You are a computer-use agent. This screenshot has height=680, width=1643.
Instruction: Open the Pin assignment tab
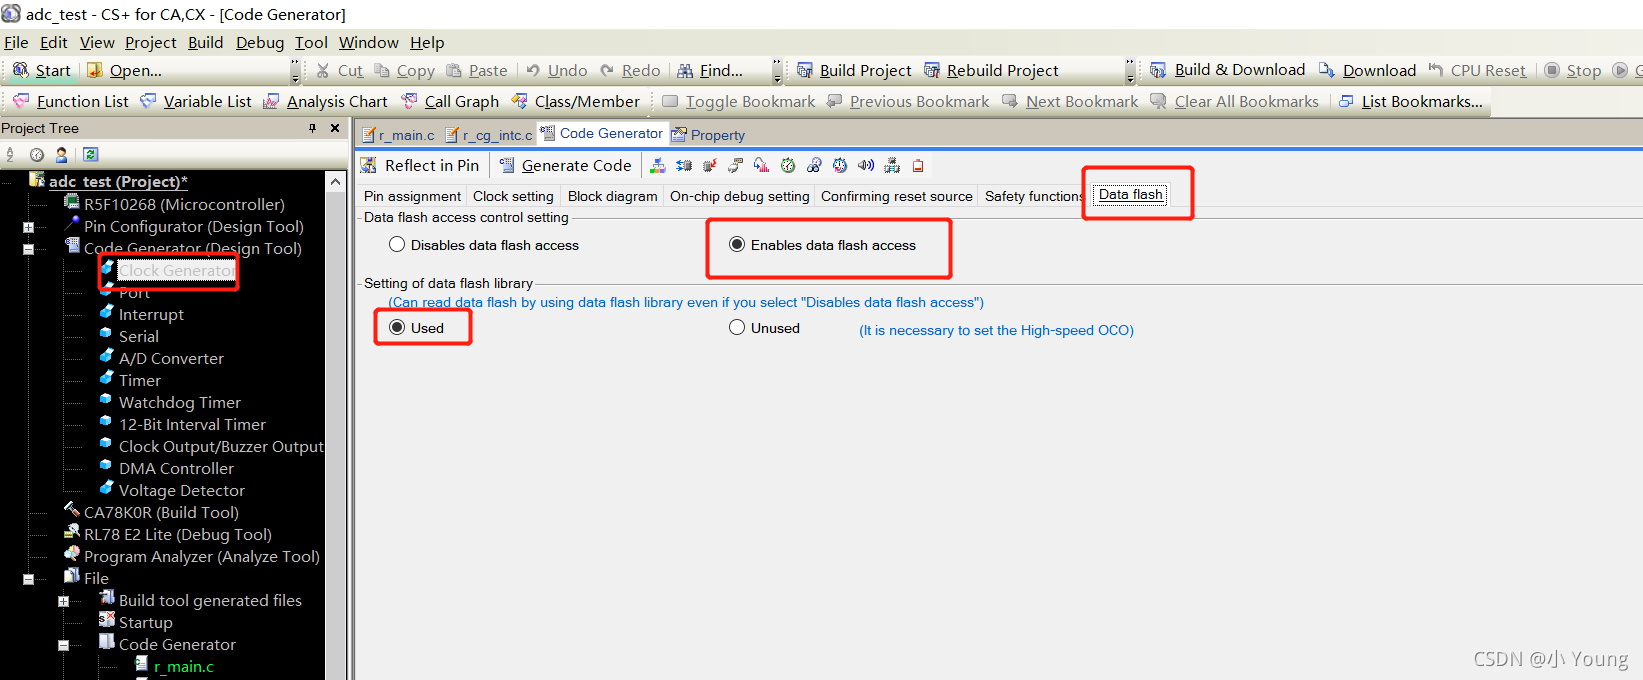(412, 196)
